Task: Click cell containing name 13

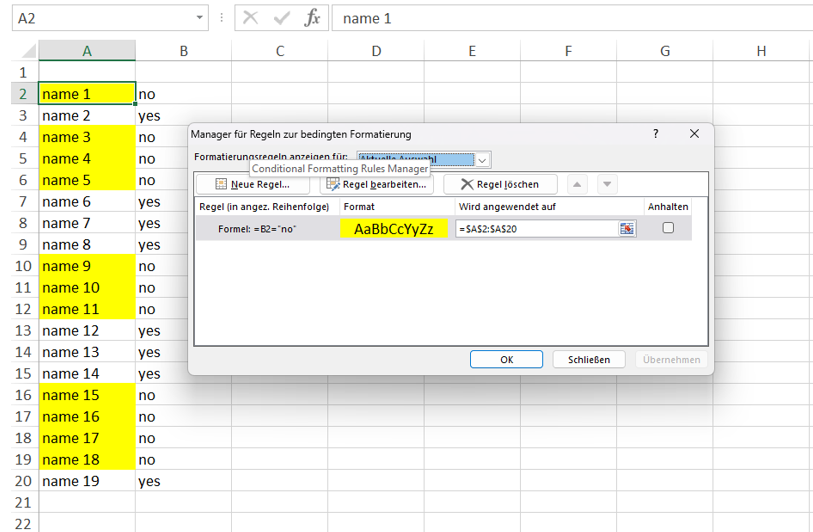Action: click(x=87, y=352)
